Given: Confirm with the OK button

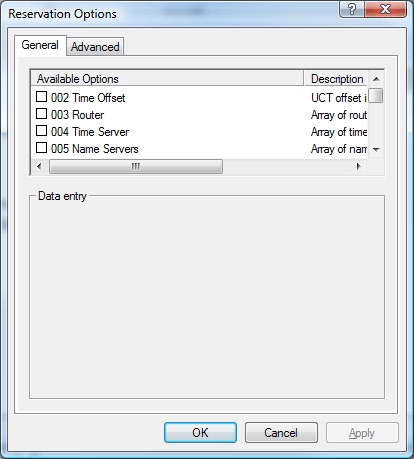Looking at the screenshot, I should point(200,433).
